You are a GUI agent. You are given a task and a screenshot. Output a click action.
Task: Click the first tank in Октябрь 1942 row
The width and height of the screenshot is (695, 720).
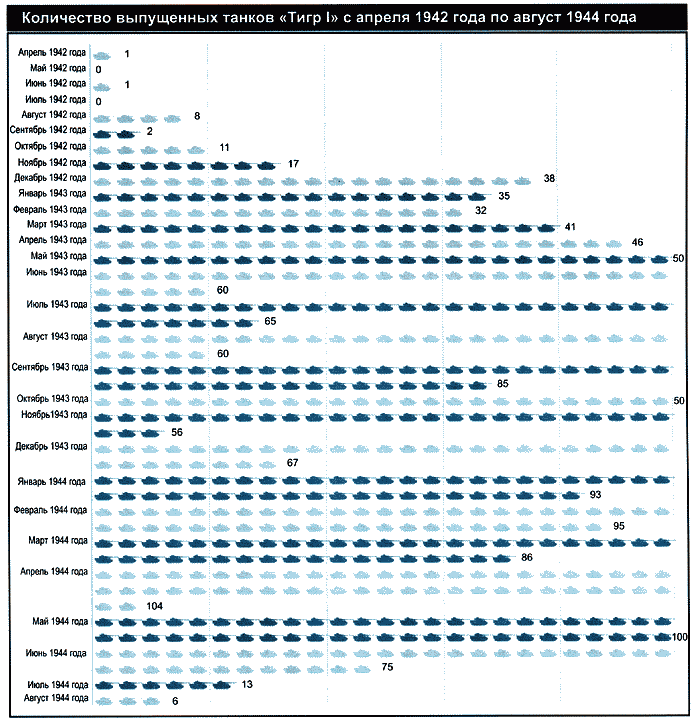point(102,148)
